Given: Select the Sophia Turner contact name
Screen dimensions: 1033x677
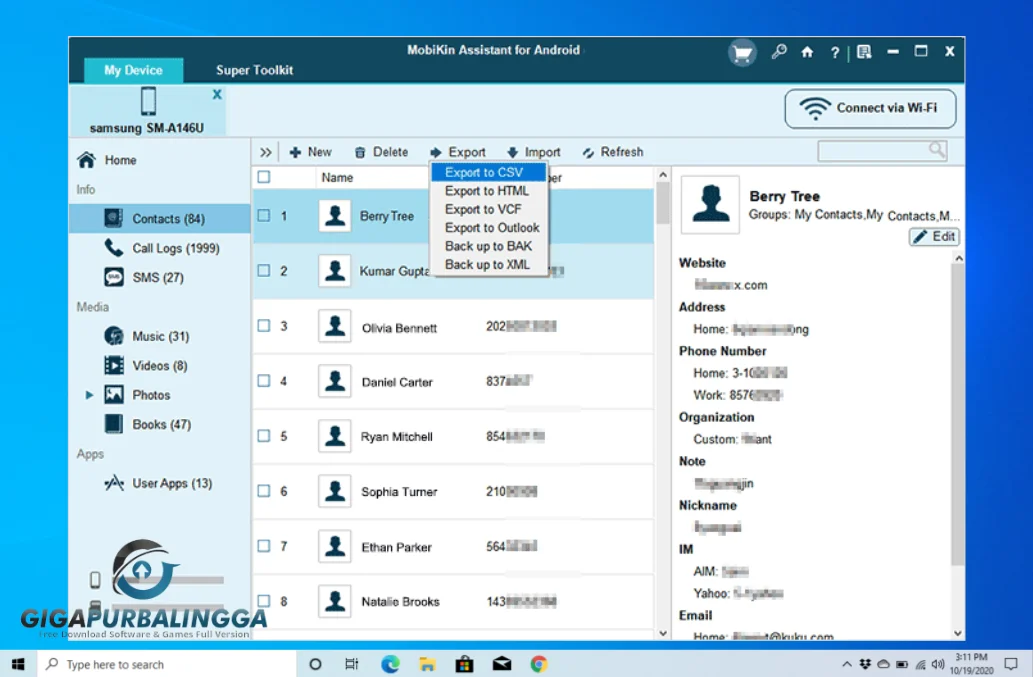Looking at the screenshot, I should tap(399, 492).
